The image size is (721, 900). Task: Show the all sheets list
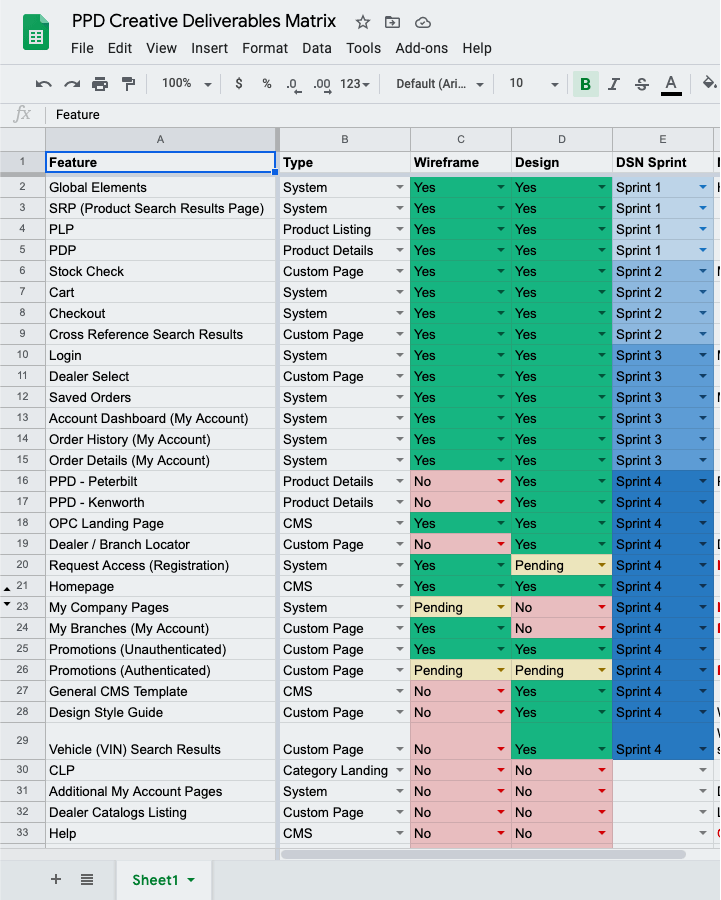(x=87, y=879)
